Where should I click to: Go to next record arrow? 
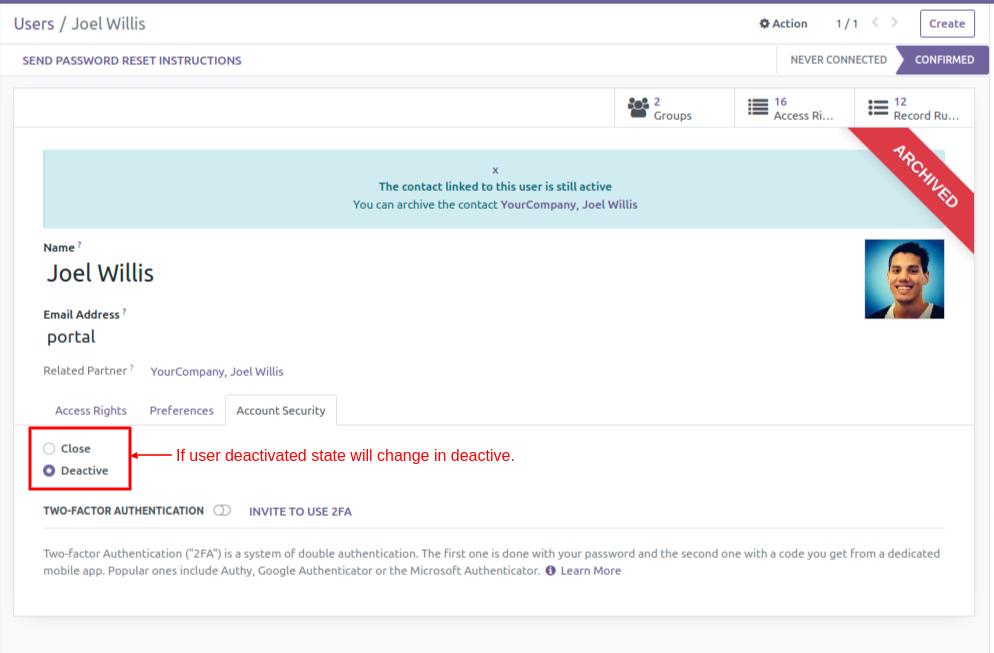[895, 23]
